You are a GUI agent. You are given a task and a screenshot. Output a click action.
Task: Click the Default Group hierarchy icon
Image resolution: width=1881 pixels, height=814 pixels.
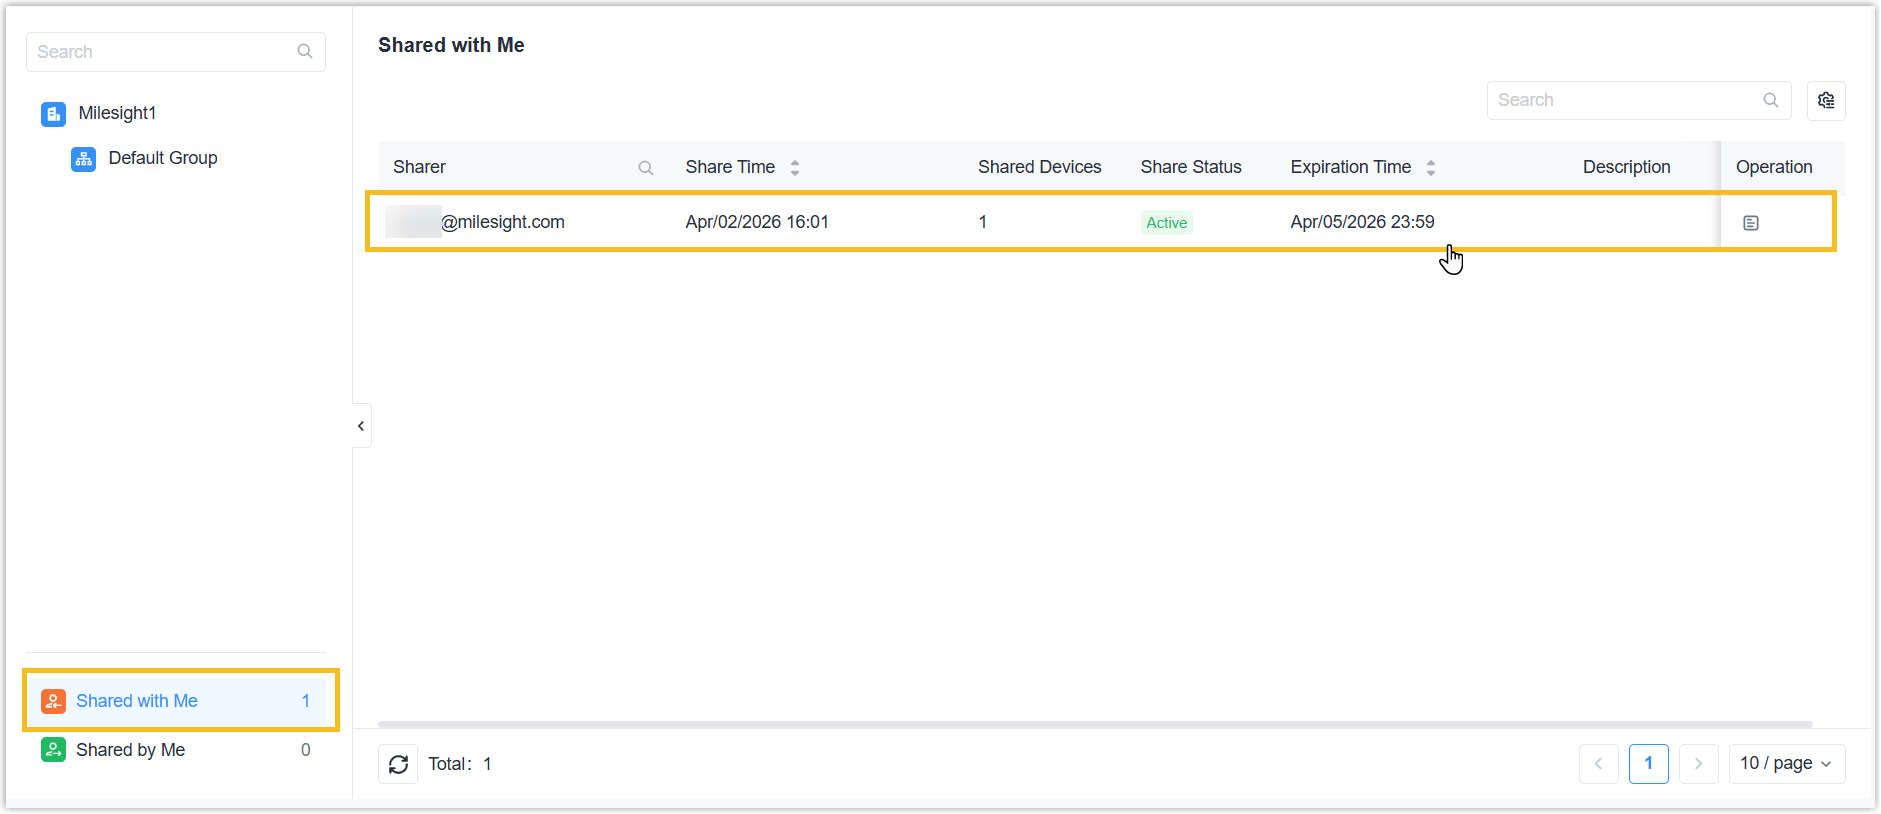tap(84, 159)
